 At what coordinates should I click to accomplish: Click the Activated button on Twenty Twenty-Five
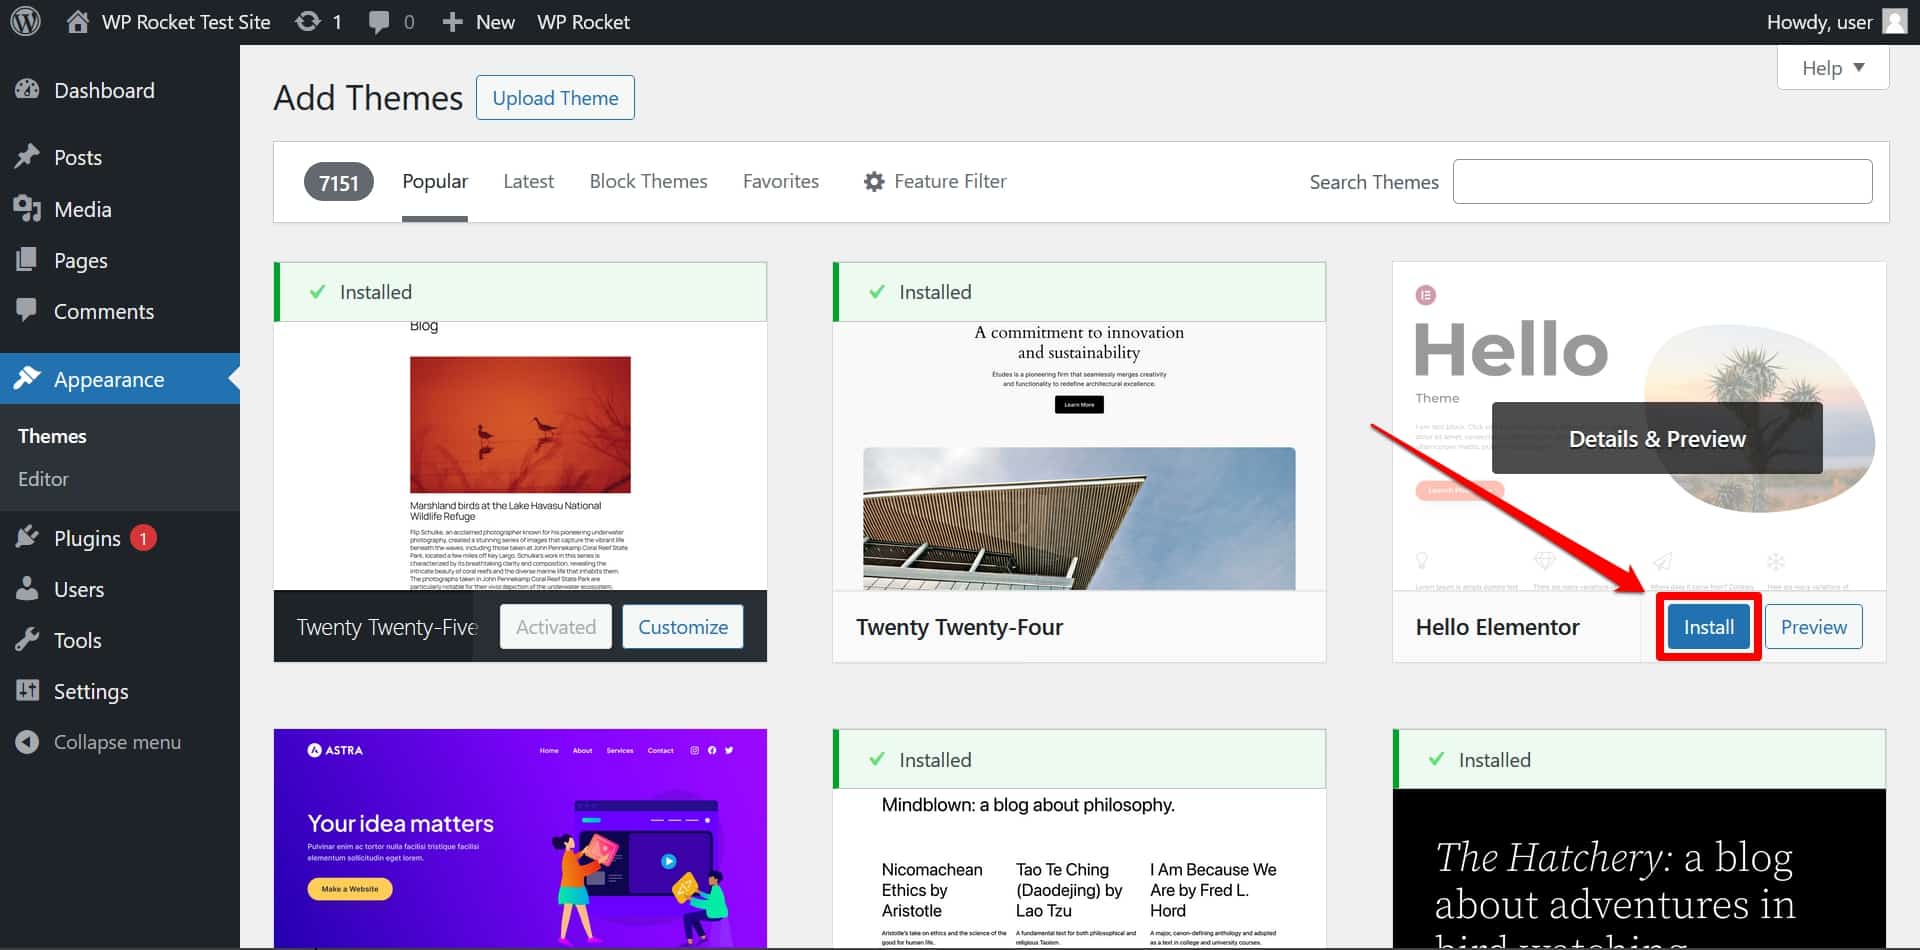pos(556,627)
